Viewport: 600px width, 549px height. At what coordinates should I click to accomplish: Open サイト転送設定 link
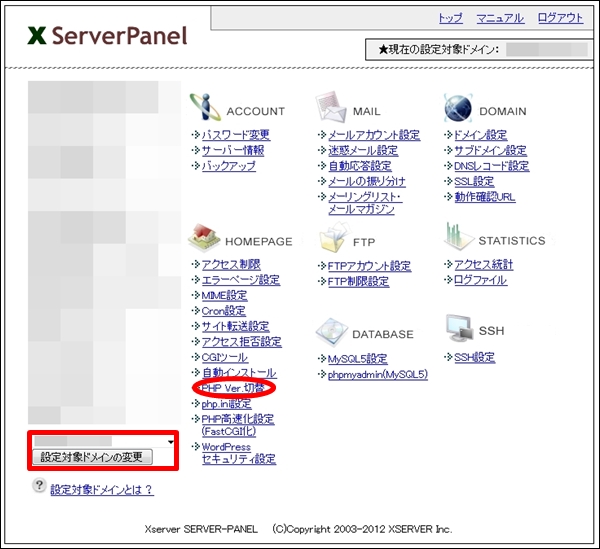click(x=235, y=326)
